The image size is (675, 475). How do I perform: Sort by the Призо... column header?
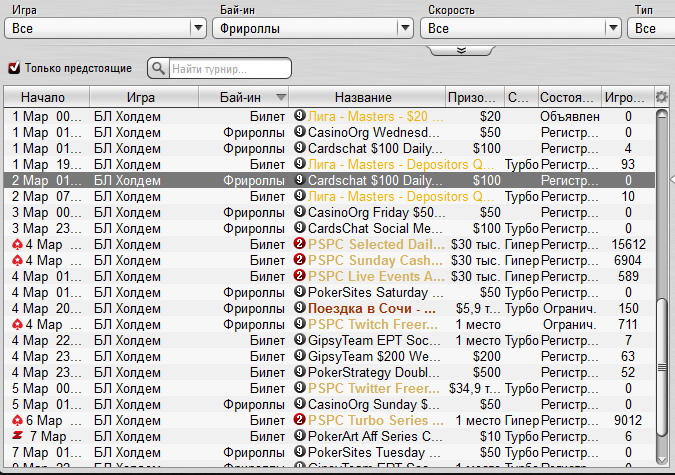475,97
